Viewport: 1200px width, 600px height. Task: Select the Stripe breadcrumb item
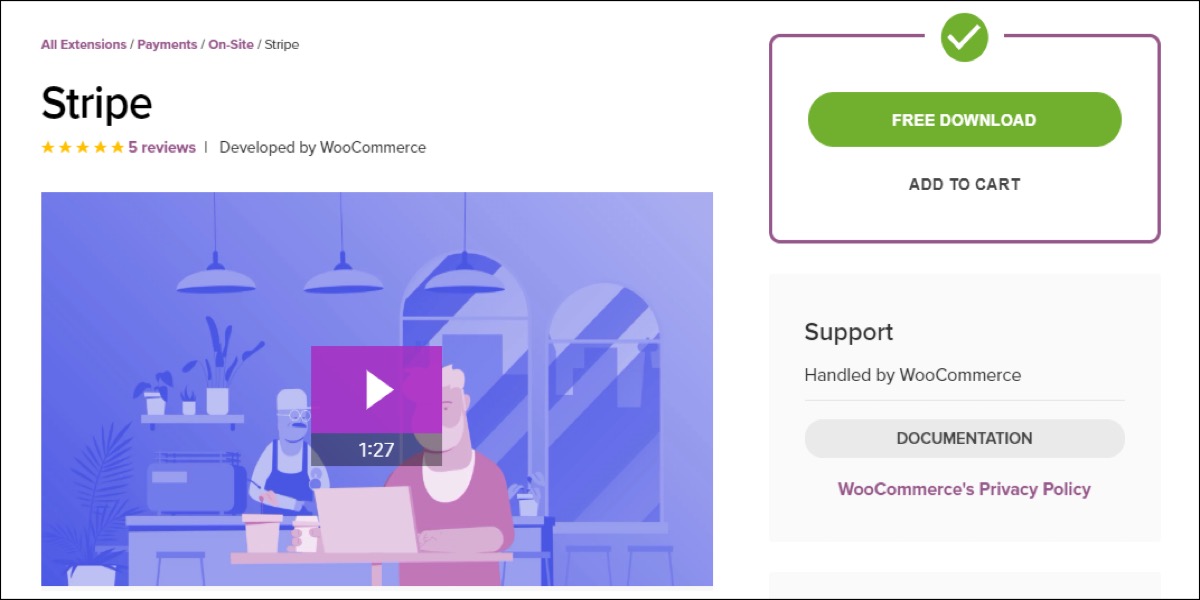point(282,45)
